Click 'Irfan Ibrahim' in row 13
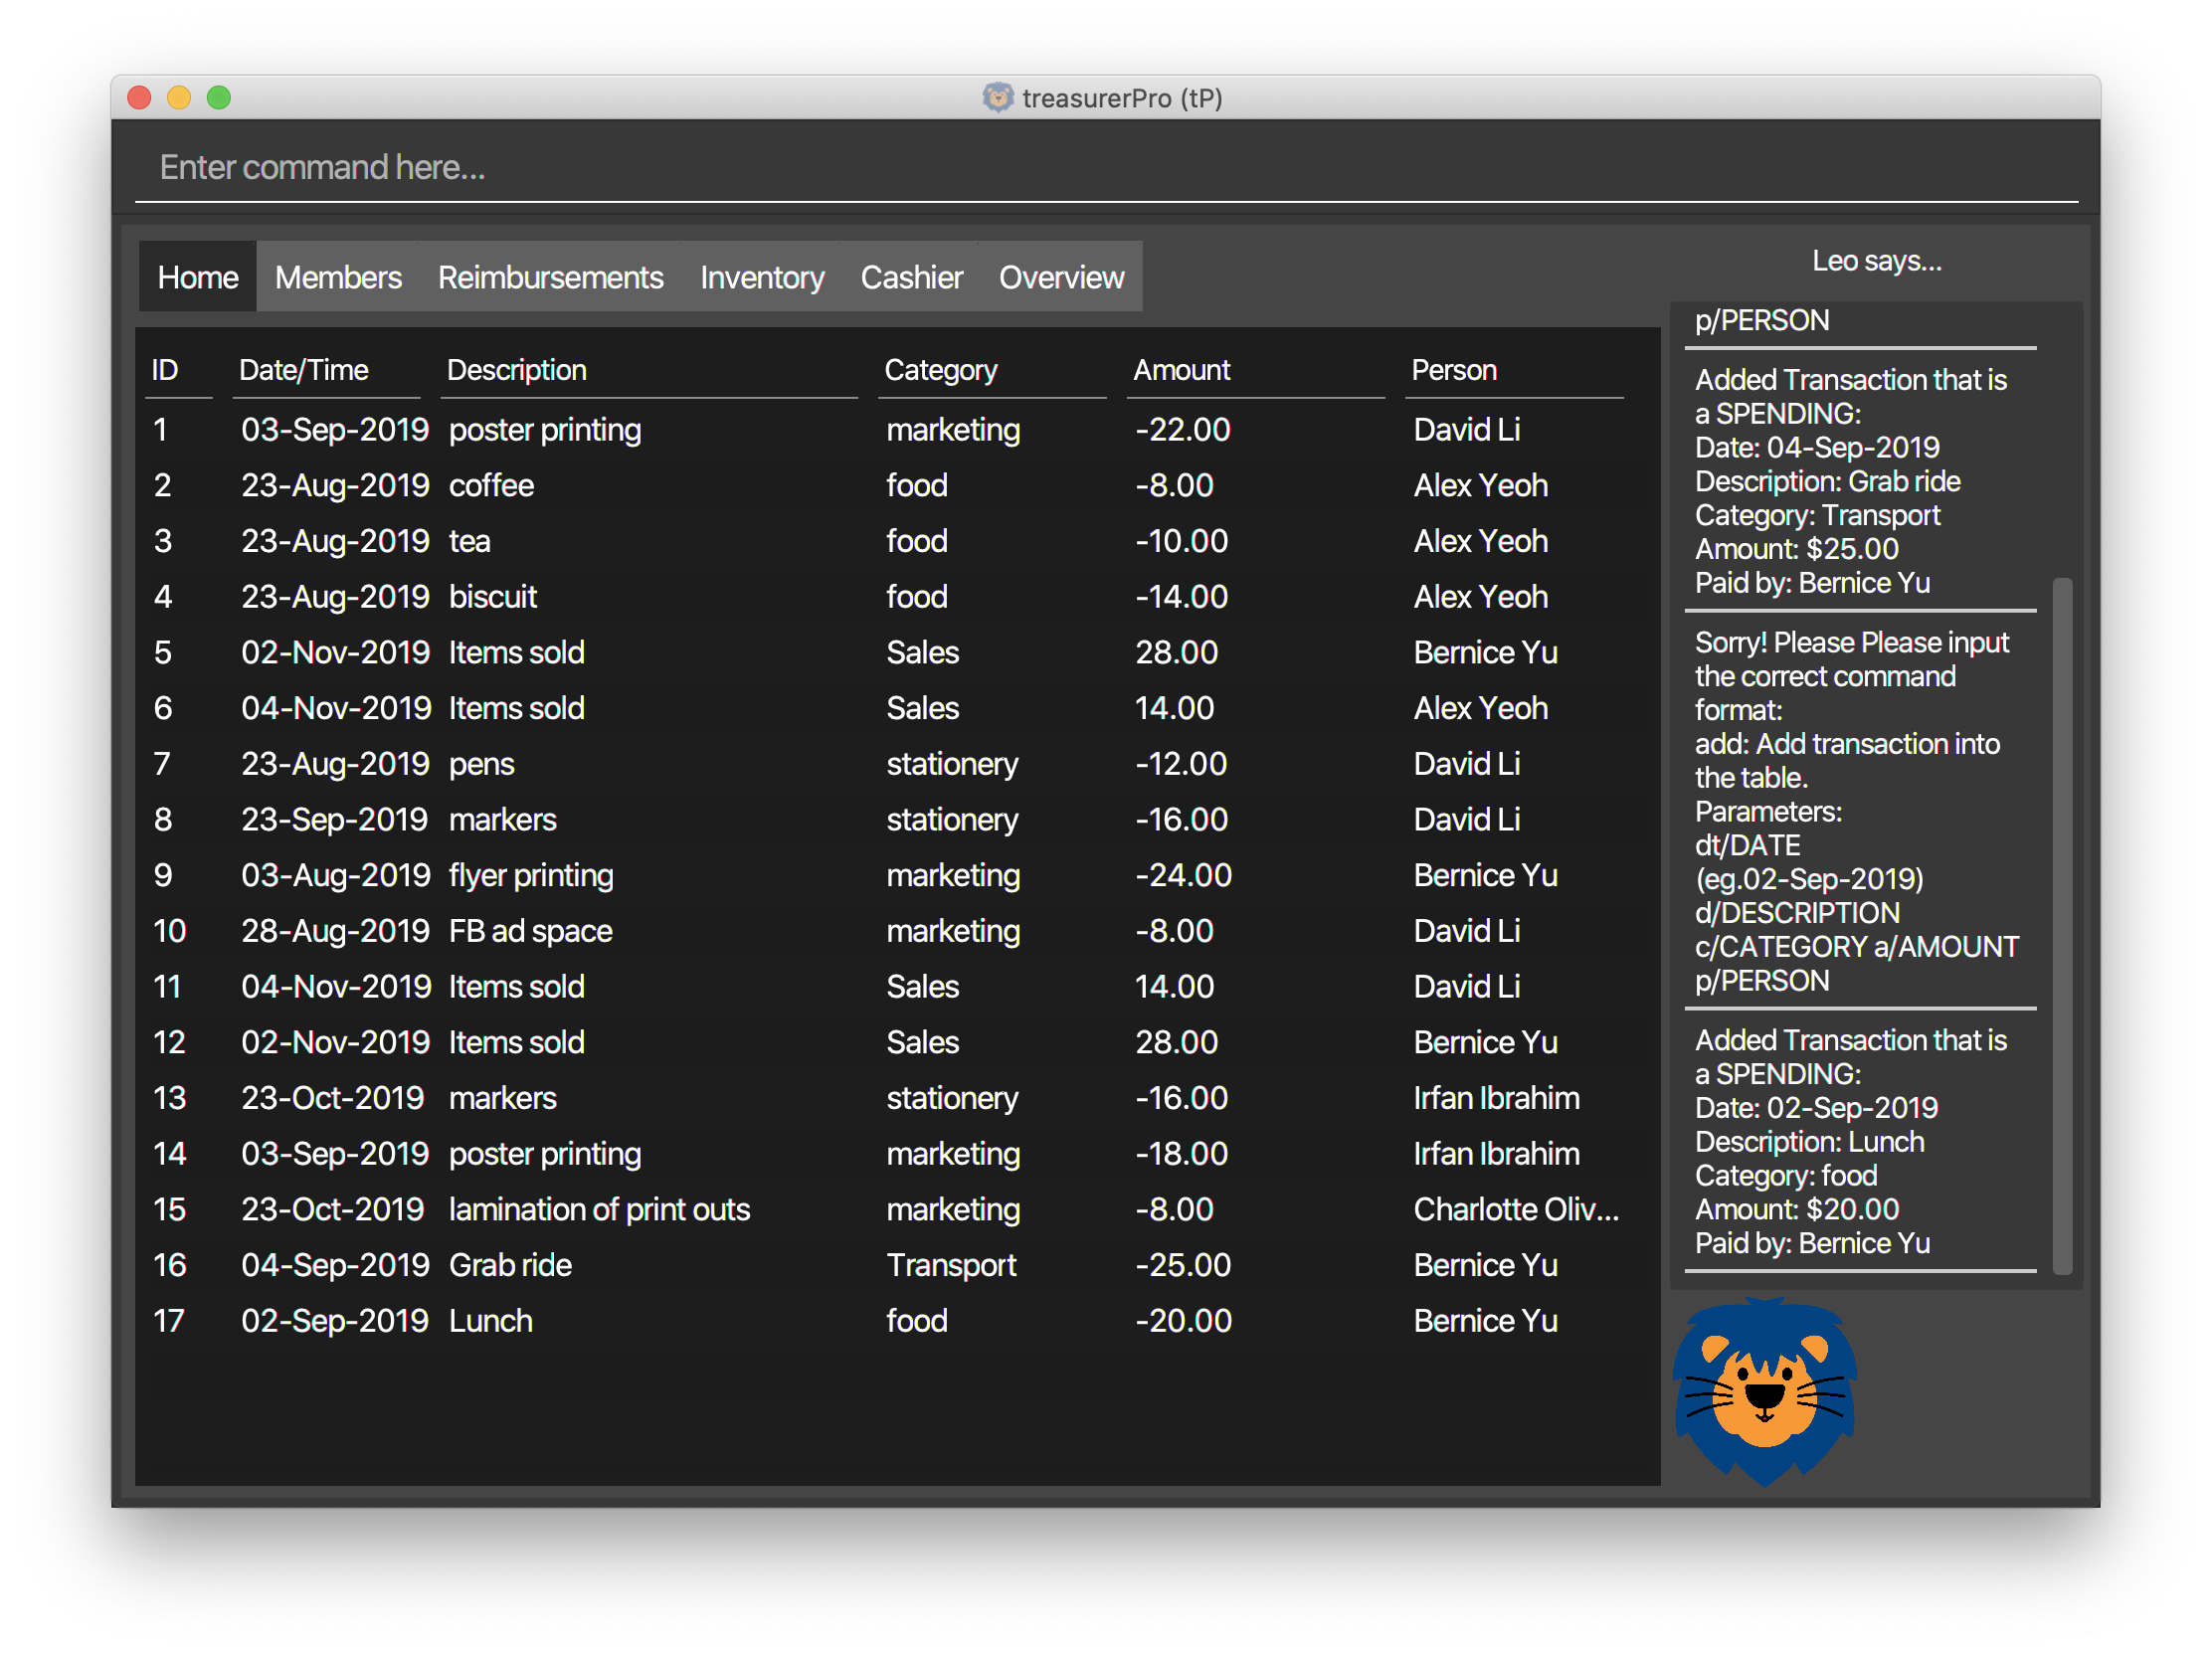The height and width of the screenshot is (1655, 2212). (1496, 1098)
